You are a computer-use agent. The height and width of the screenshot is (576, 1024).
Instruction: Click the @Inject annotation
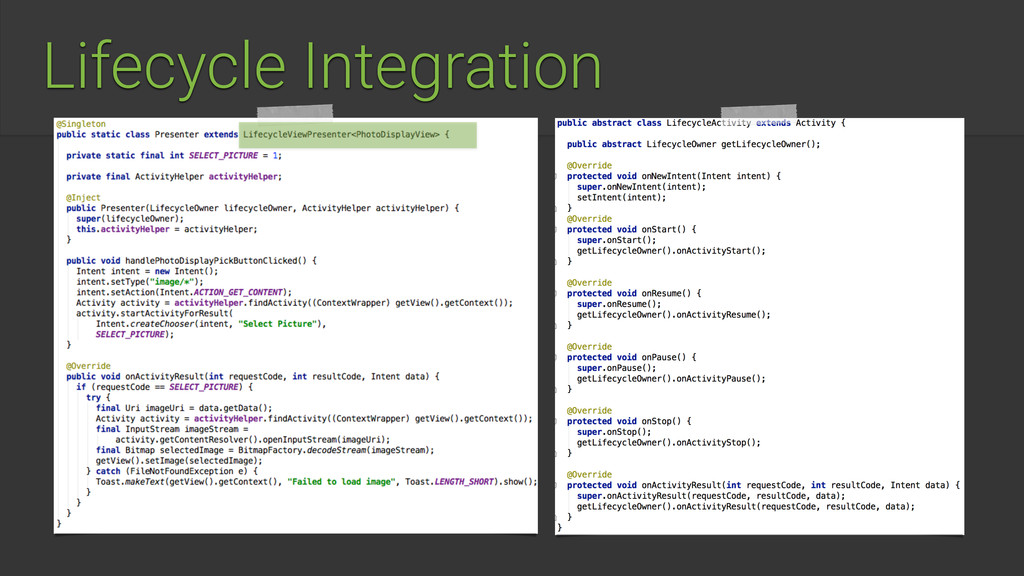[84, 197]
